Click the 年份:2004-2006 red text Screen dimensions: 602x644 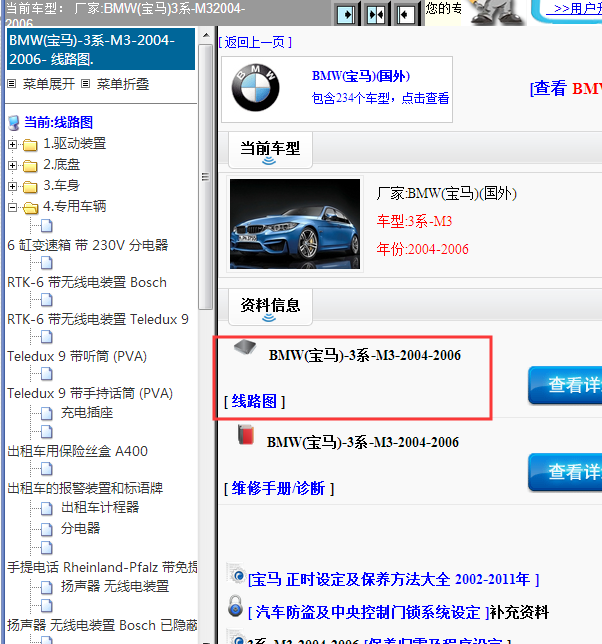[x=423, y=249]
